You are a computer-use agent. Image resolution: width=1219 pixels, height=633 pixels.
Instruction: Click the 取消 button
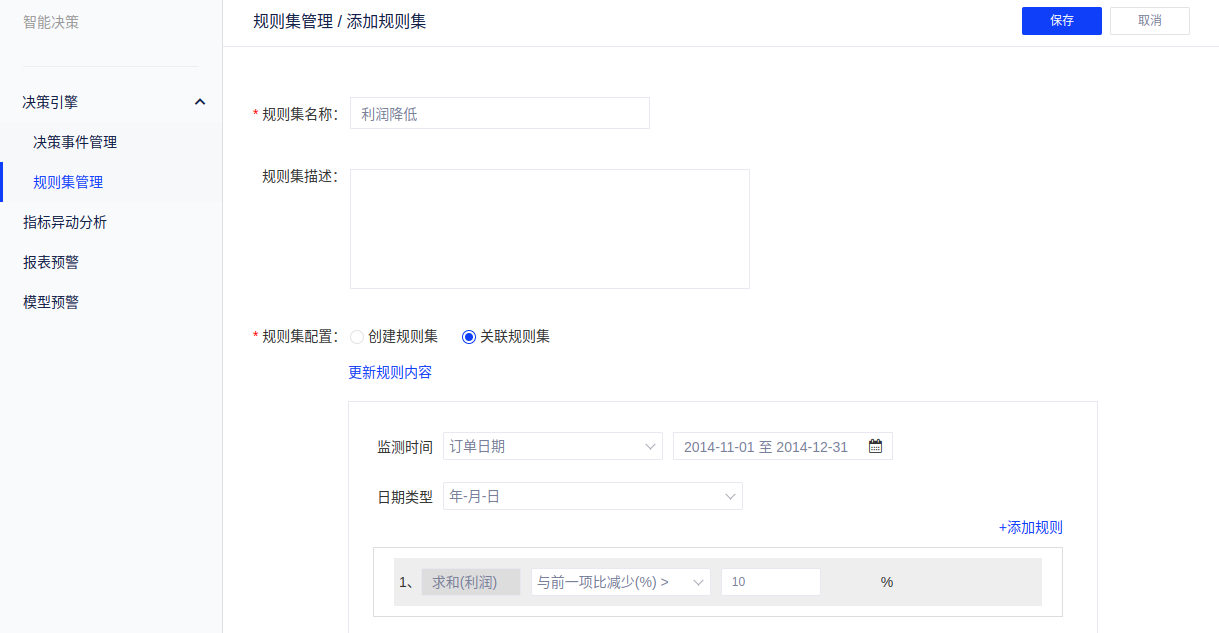point(1149,21)
